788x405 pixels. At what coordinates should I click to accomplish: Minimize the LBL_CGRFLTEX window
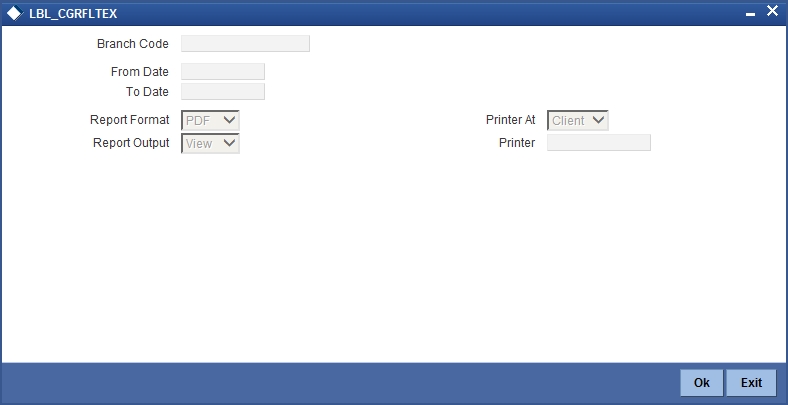pos(750,15)
